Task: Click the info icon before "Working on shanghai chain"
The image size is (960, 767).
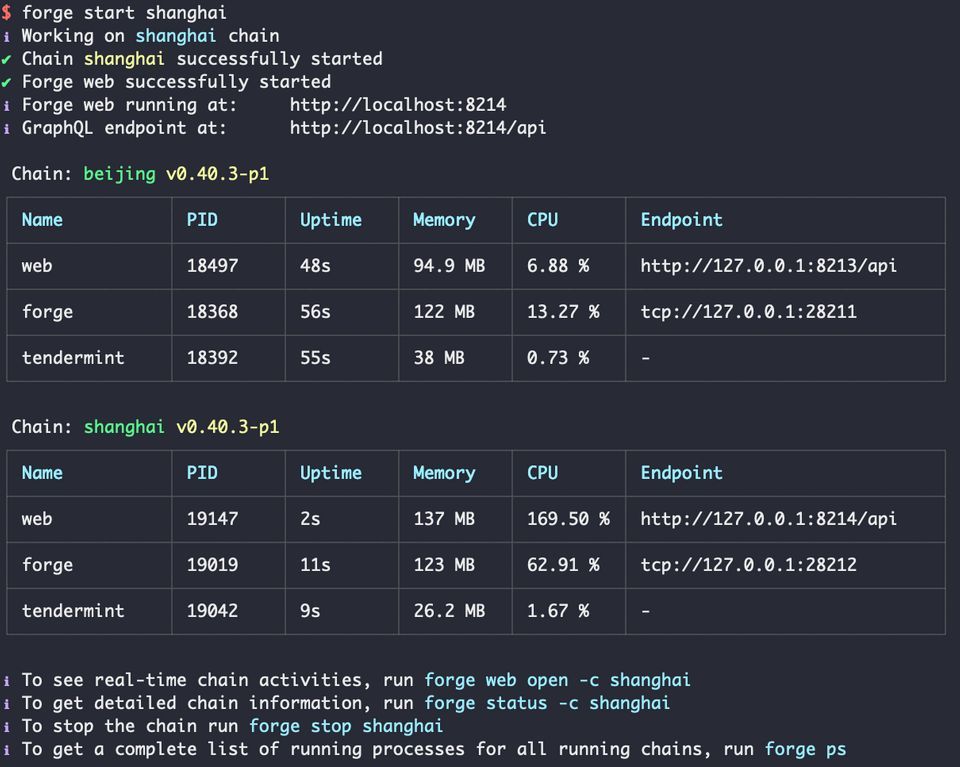Action: [x=7, y=36]
